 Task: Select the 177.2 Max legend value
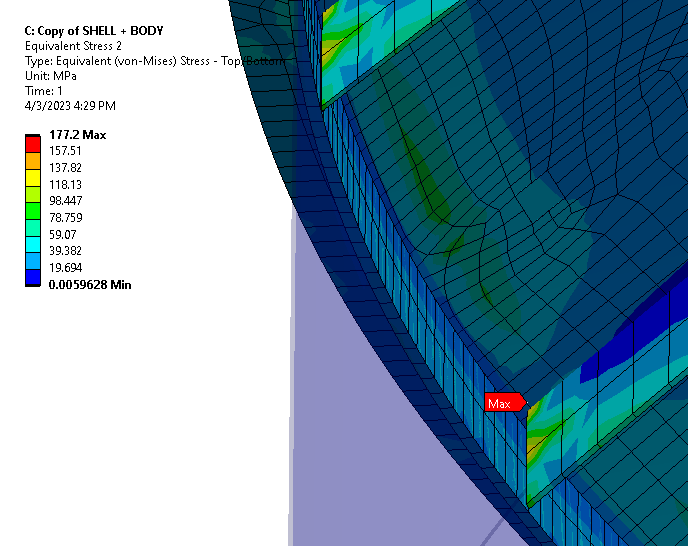coord(77,135)
